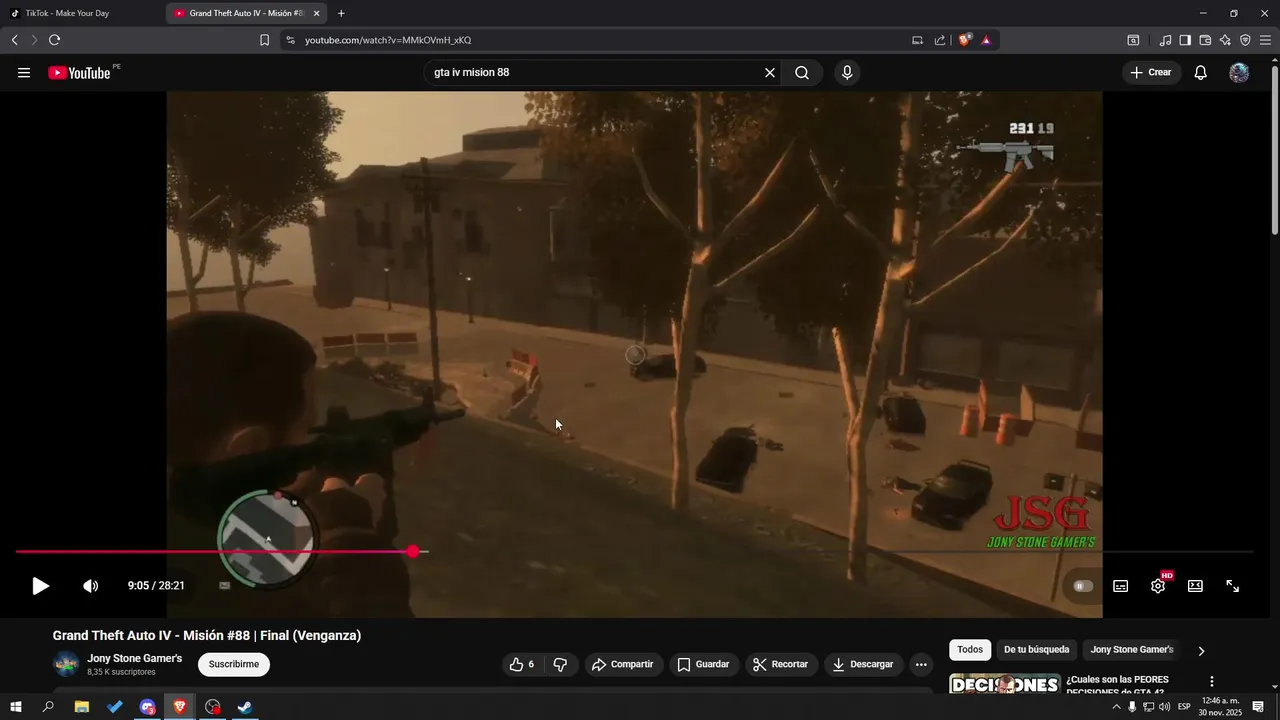Open Brave VPN shield icon

pyautogui.click(x=1245, y=40)
